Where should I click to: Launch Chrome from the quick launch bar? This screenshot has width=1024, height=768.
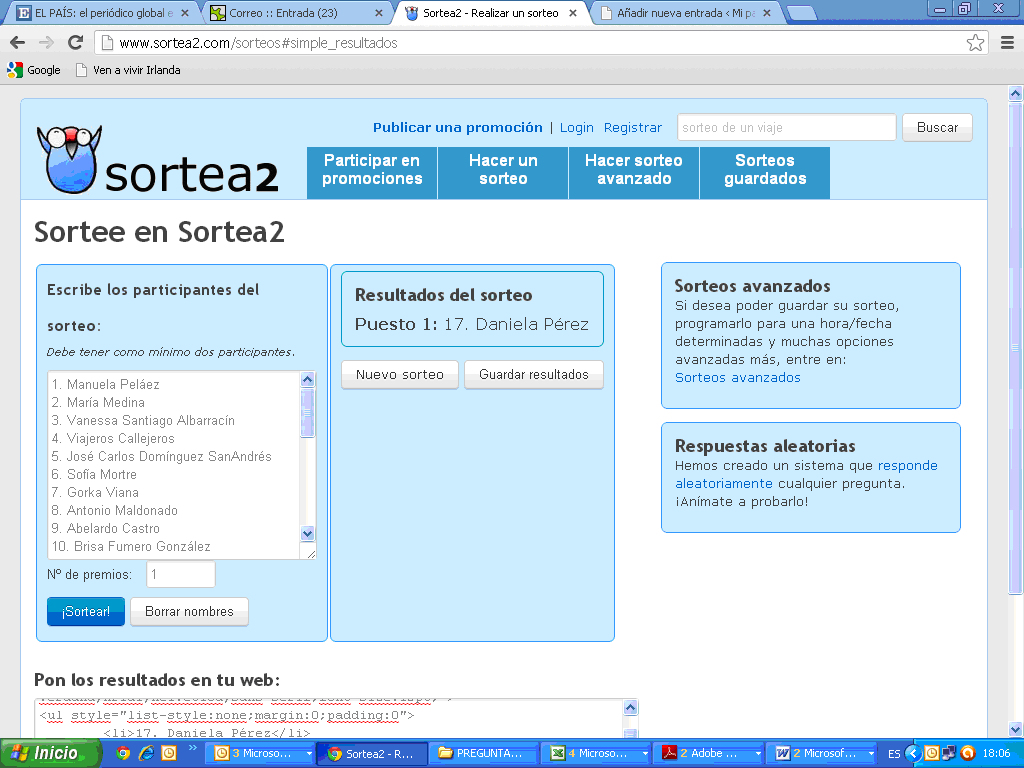pos(123,753)
